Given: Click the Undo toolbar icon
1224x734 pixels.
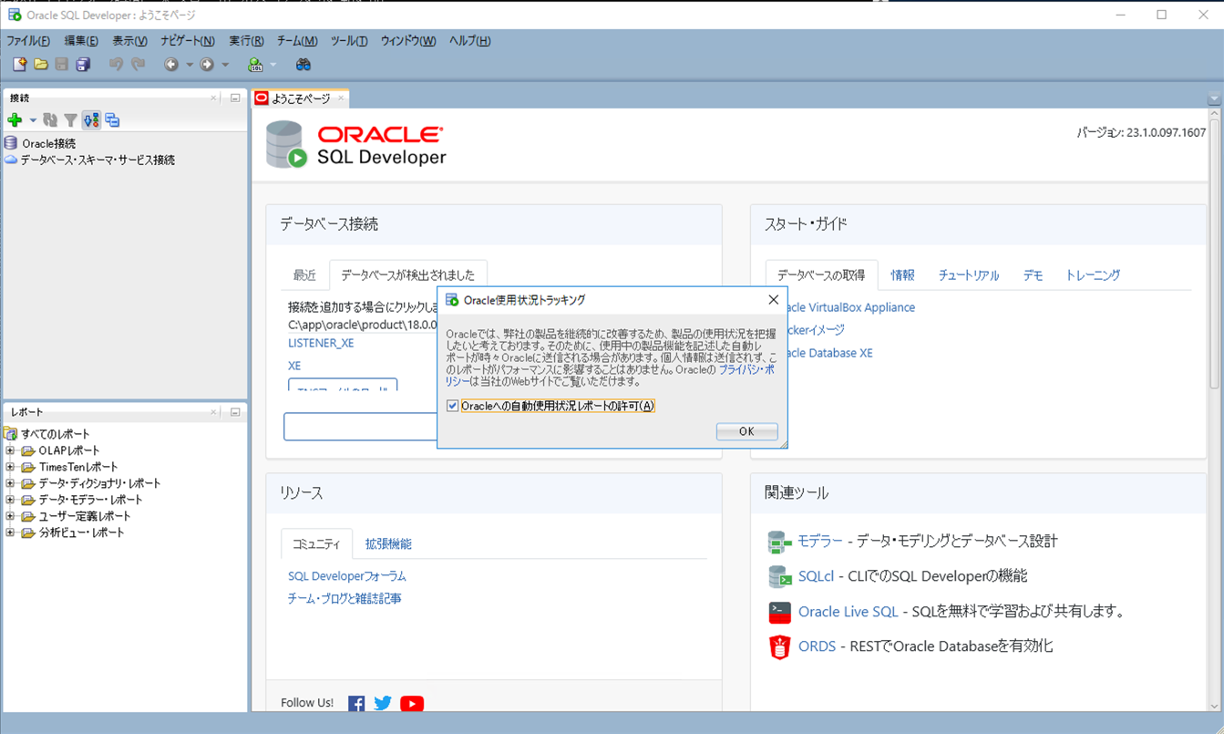Looking at the screenshot, I should tap(117, 64).
